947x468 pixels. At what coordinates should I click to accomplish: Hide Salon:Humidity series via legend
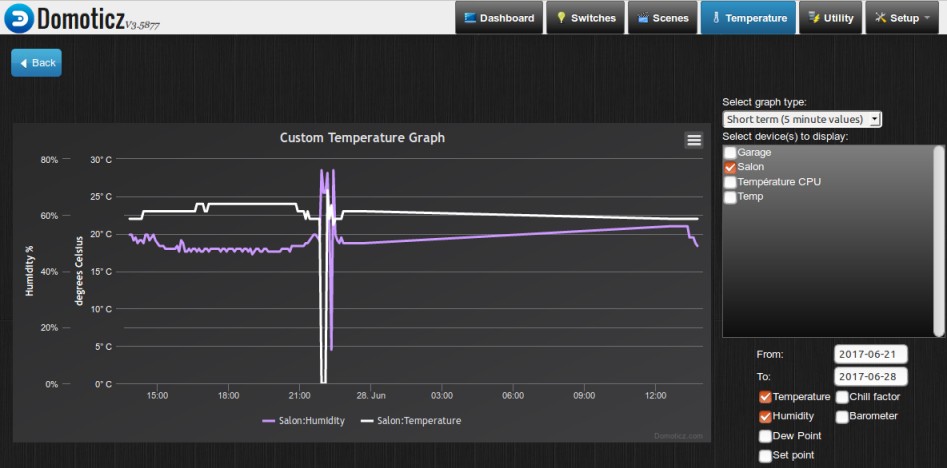click(304, 421)
